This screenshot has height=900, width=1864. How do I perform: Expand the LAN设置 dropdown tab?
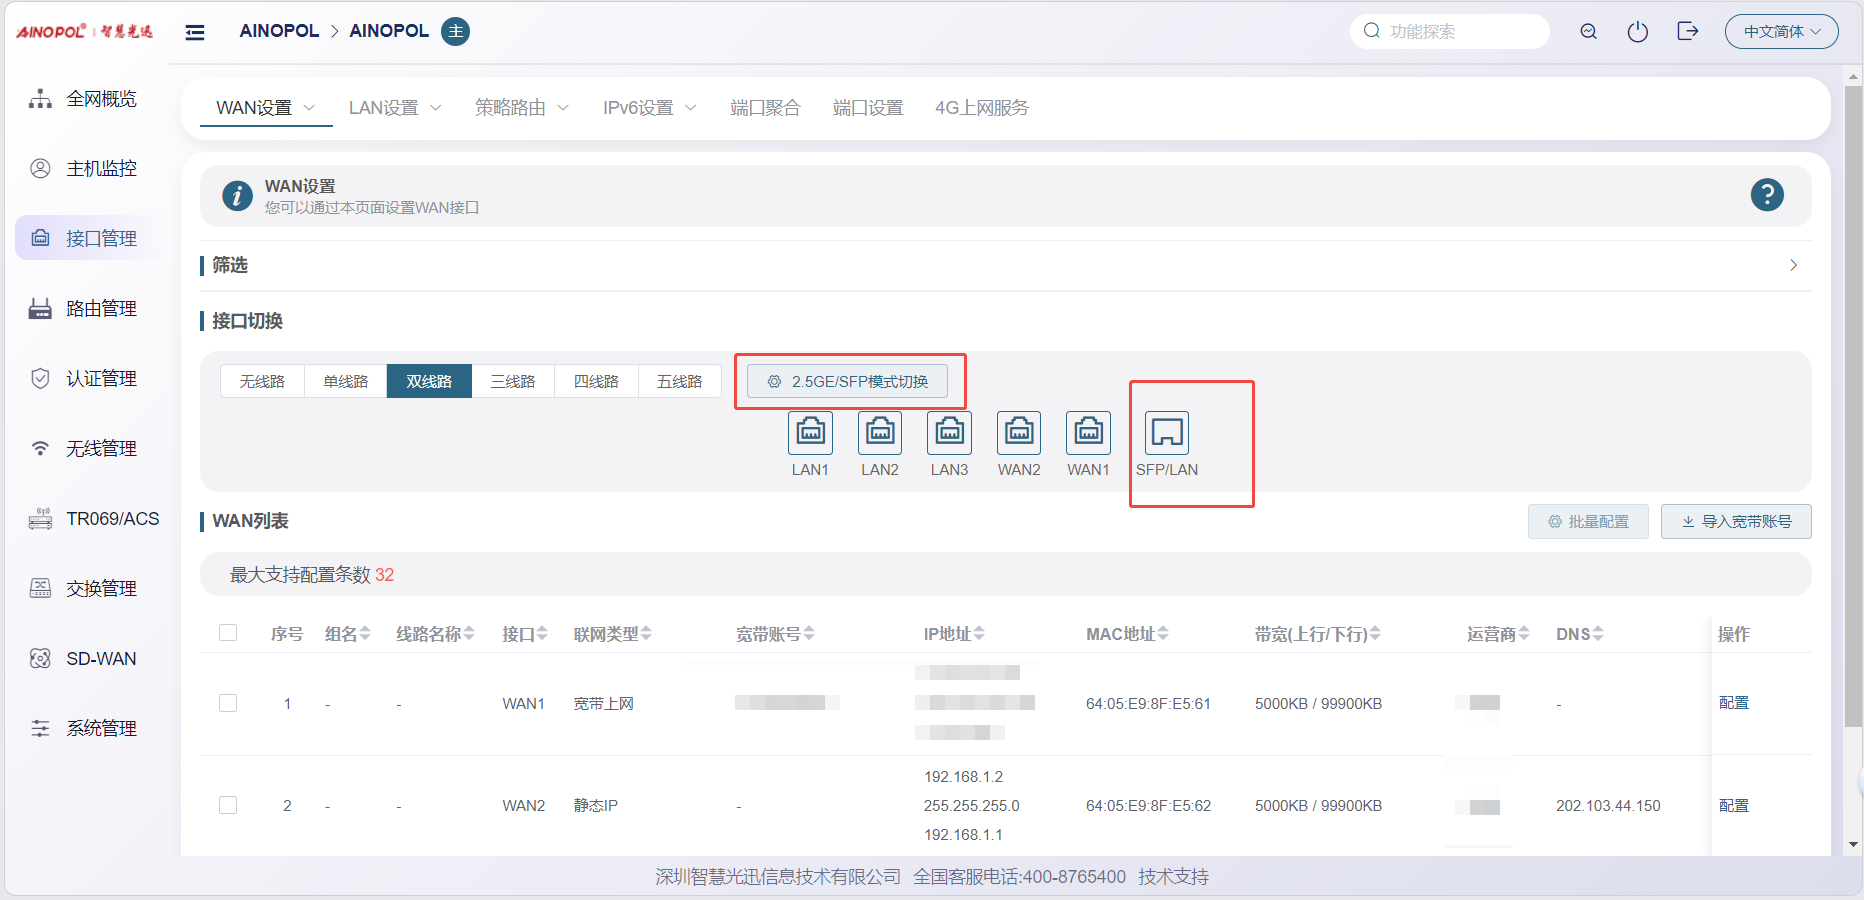coord(394,108)
